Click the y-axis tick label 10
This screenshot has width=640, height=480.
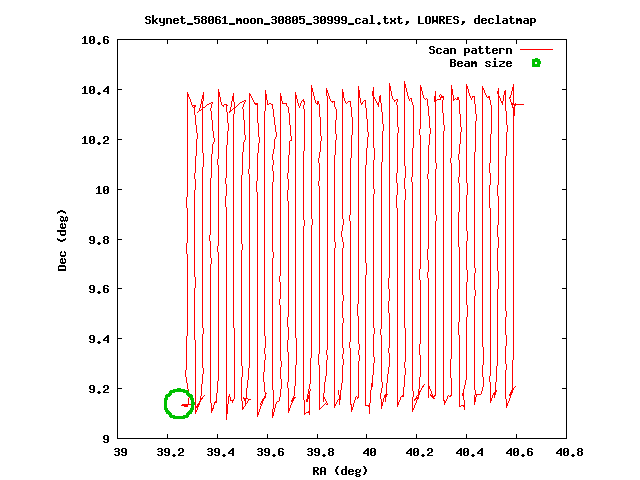click(102, 190)
